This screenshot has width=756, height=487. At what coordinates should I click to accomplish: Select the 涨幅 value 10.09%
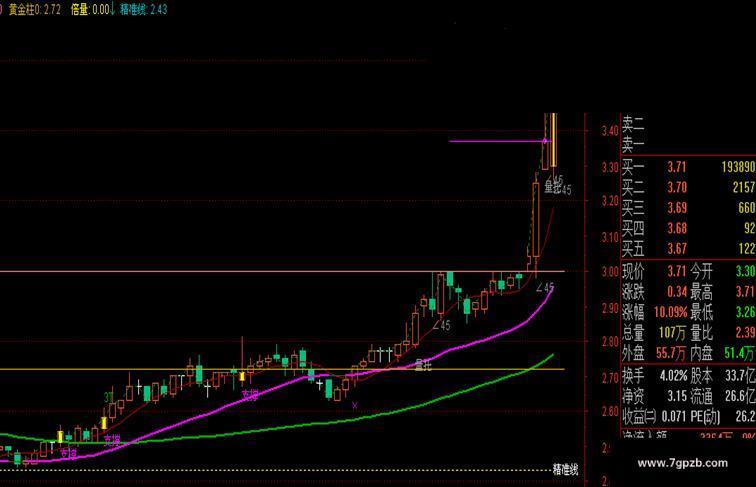(x=671, y=312)
